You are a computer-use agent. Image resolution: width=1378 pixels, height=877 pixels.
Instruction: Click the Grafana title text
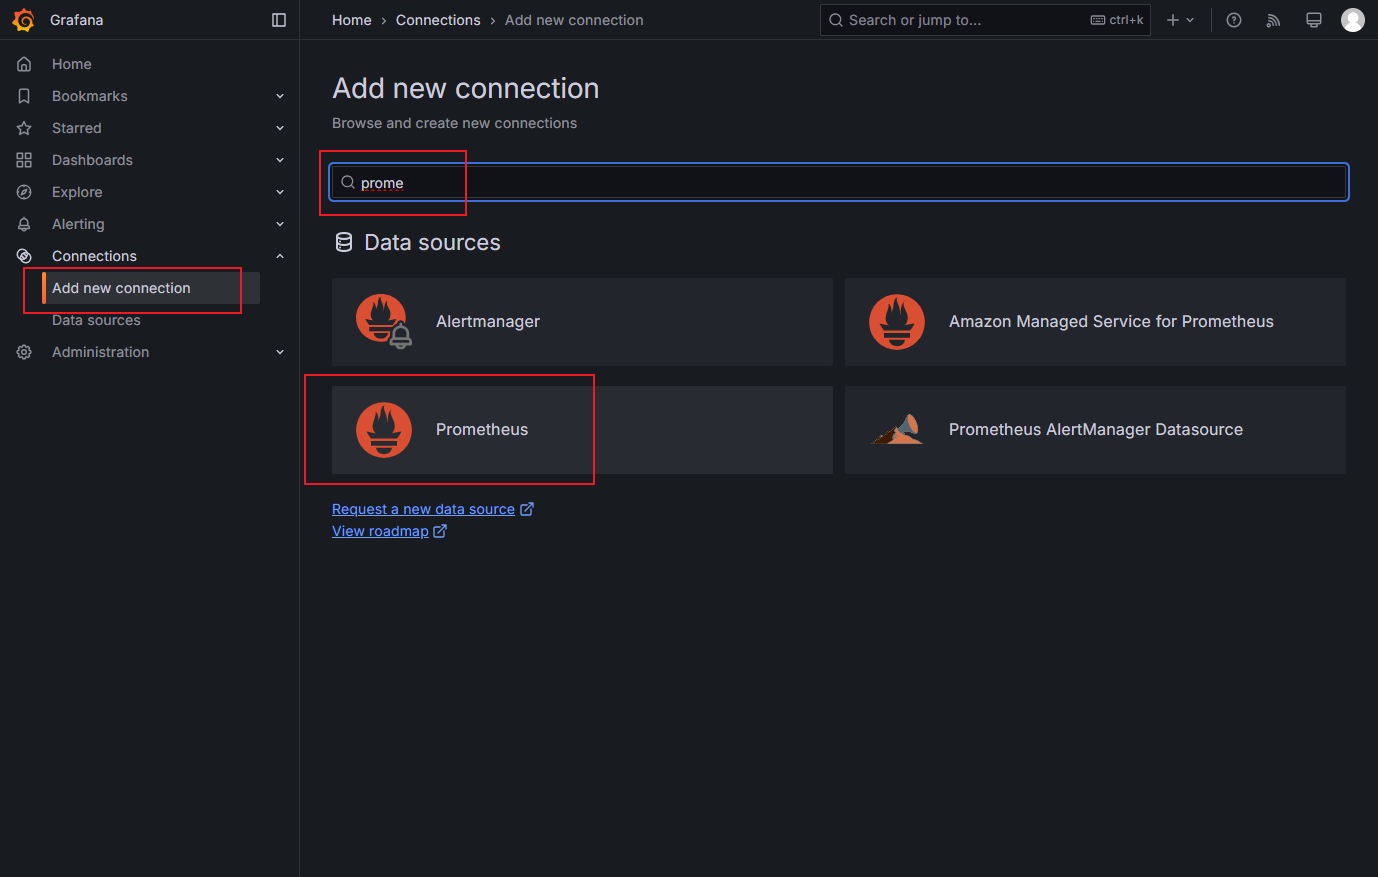[x=76, y=20]
